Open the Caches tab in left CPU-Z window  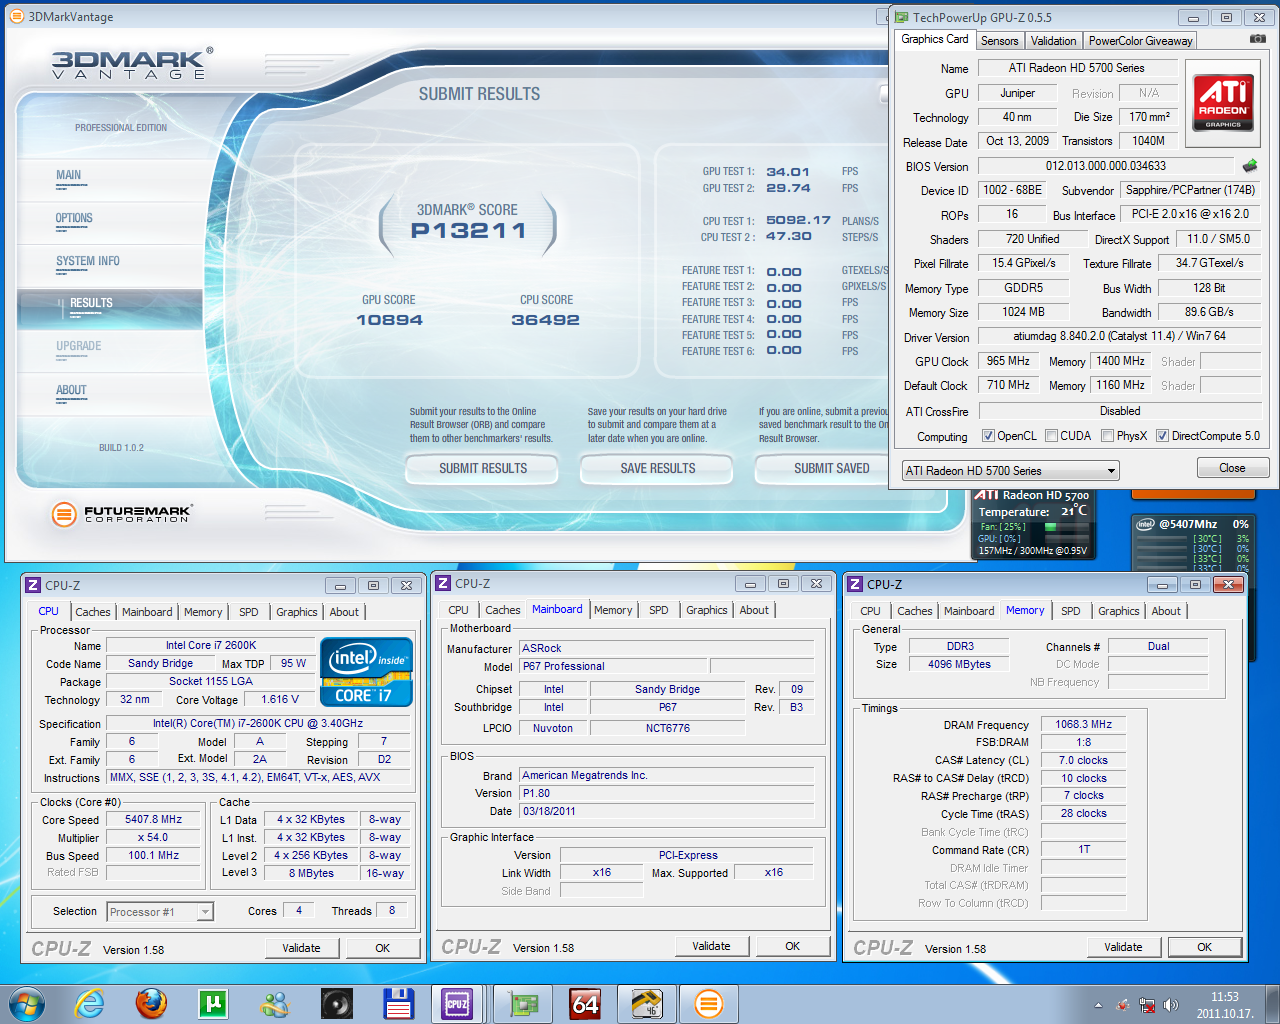pyautogui.click(x=93, y=612)
